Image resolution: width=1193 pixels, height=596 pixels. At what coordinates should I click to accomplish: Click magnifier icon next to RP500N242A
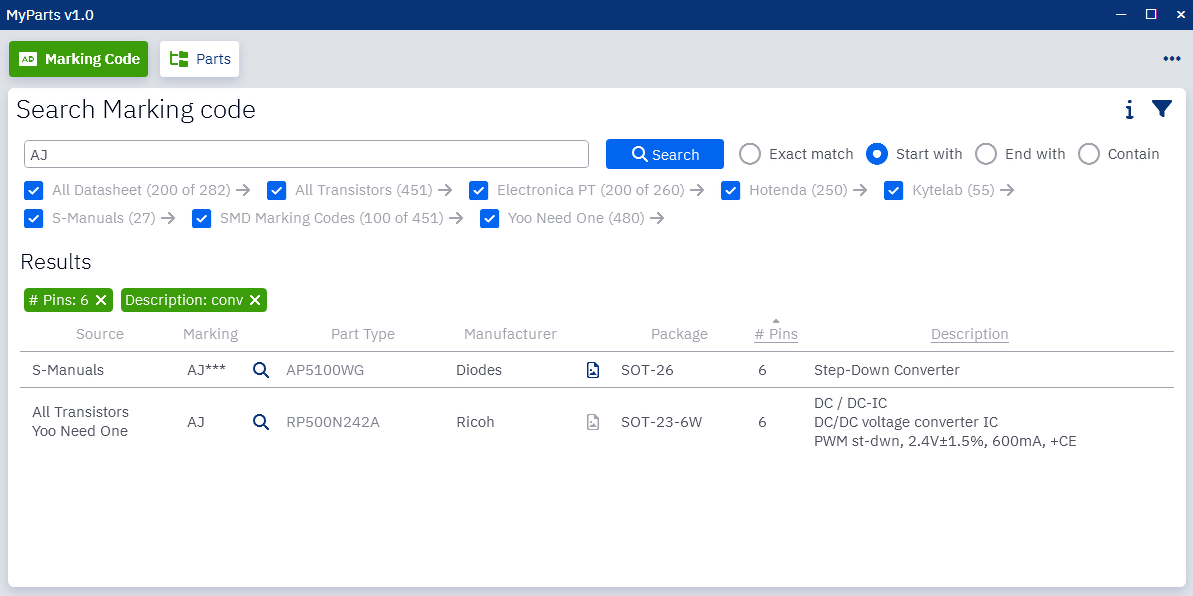[261, 422]
